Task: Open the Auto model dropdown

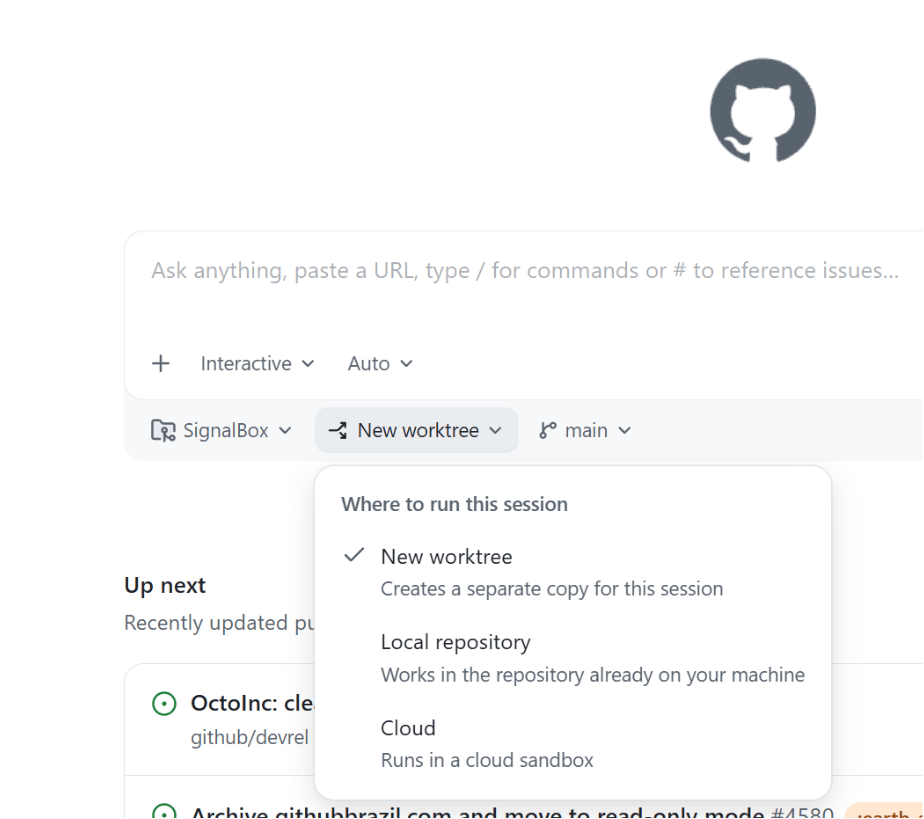Action: [380, 364]
